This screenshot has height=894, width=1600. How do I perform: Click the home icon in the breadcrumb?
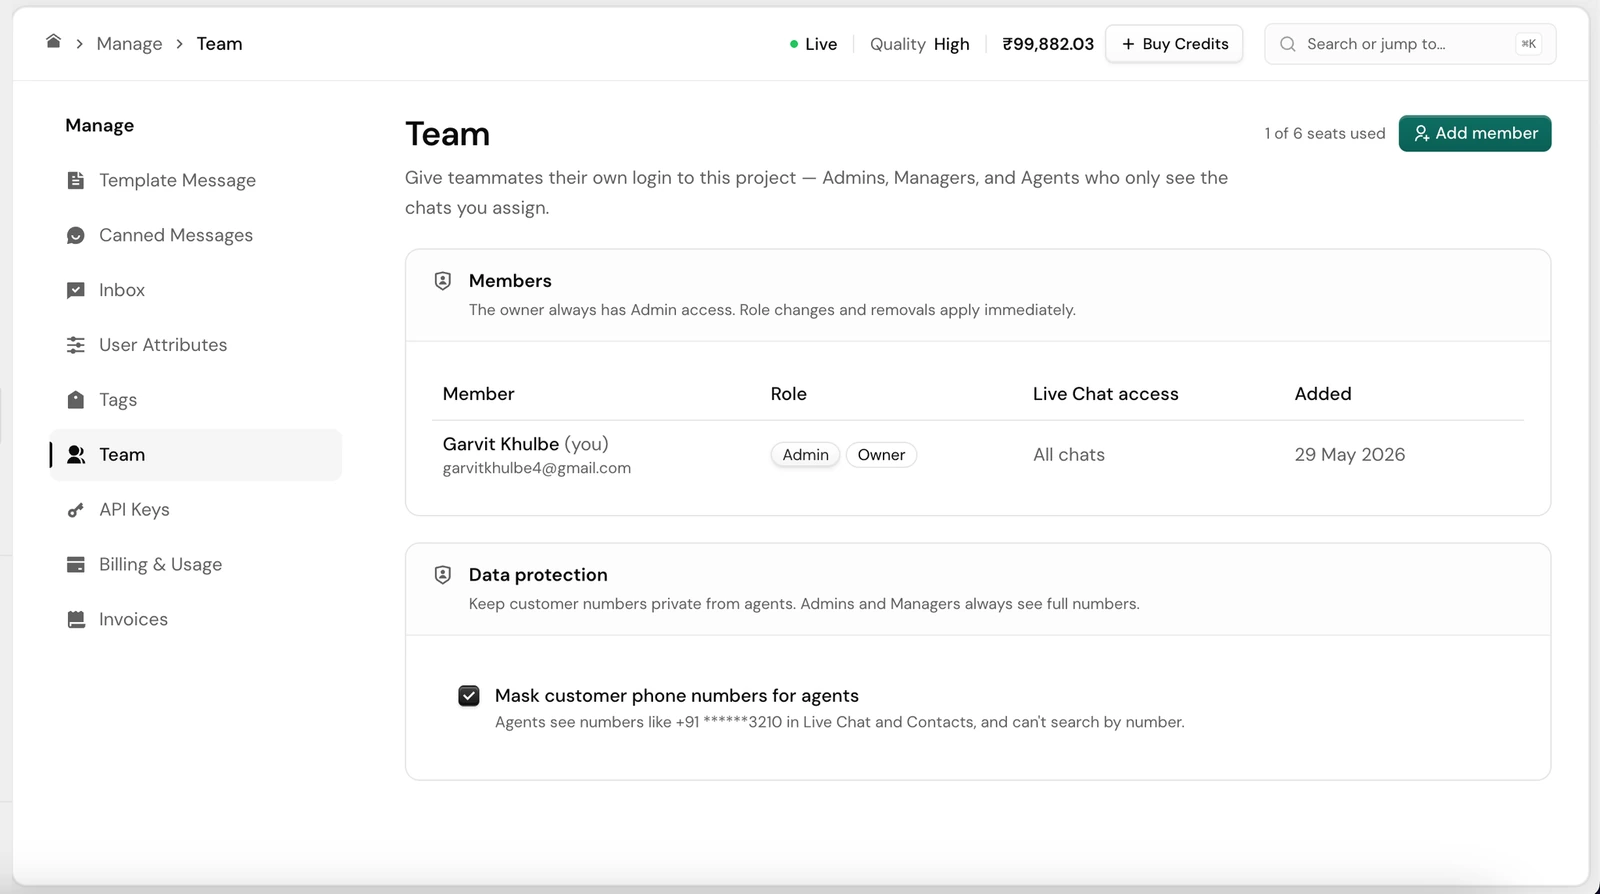[x=54, y=41]
